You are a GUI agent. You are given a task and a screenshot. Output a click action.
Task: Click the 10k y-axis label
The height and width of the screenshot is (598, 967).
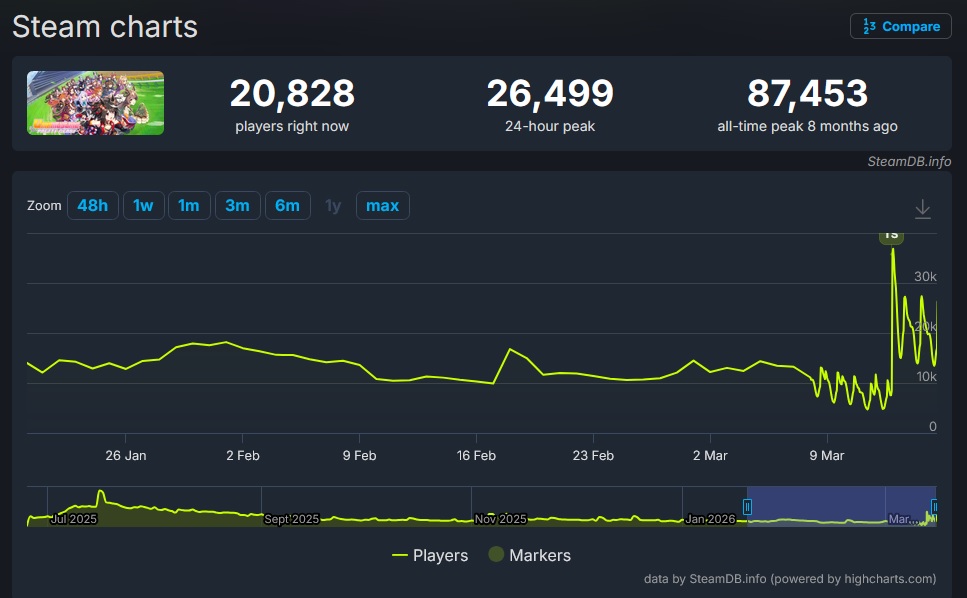(x=926, y=377)
